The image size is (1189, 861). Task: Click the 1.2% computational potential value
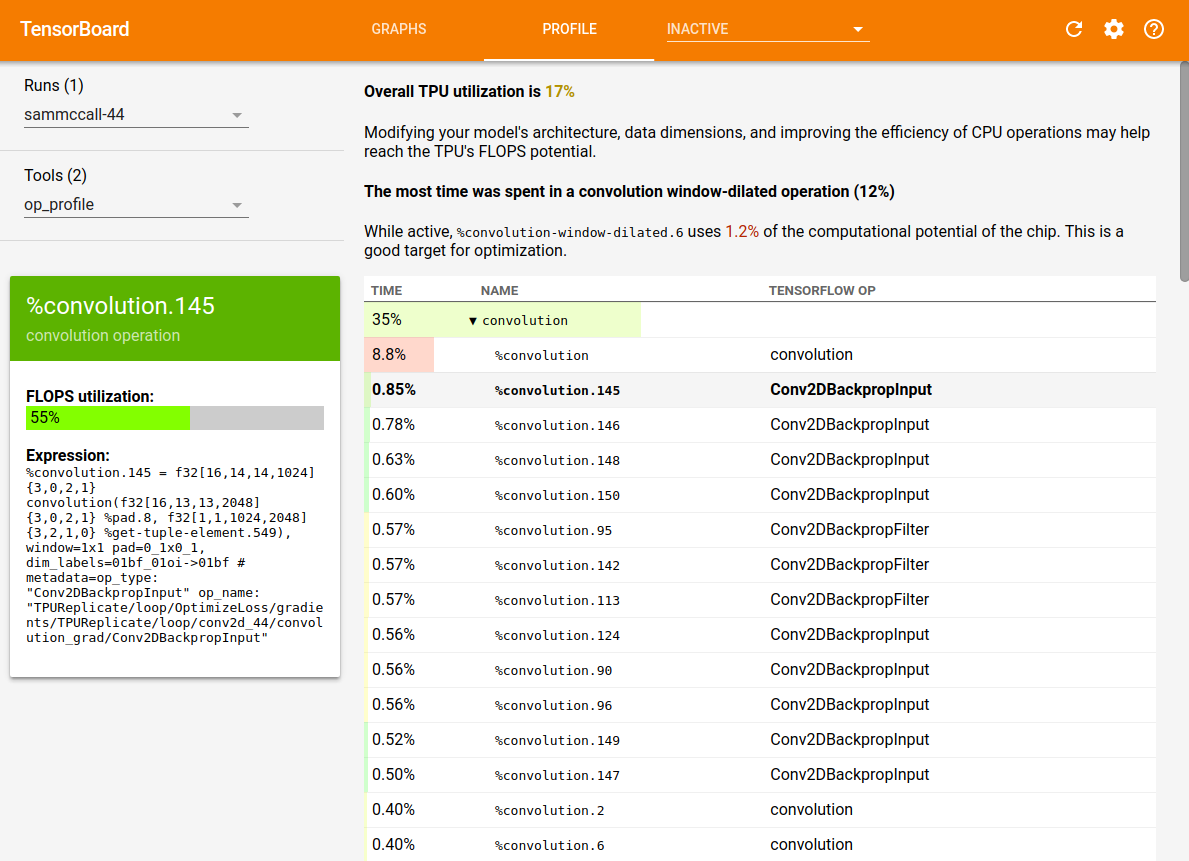pyautogui.click(x=742, y=231)
